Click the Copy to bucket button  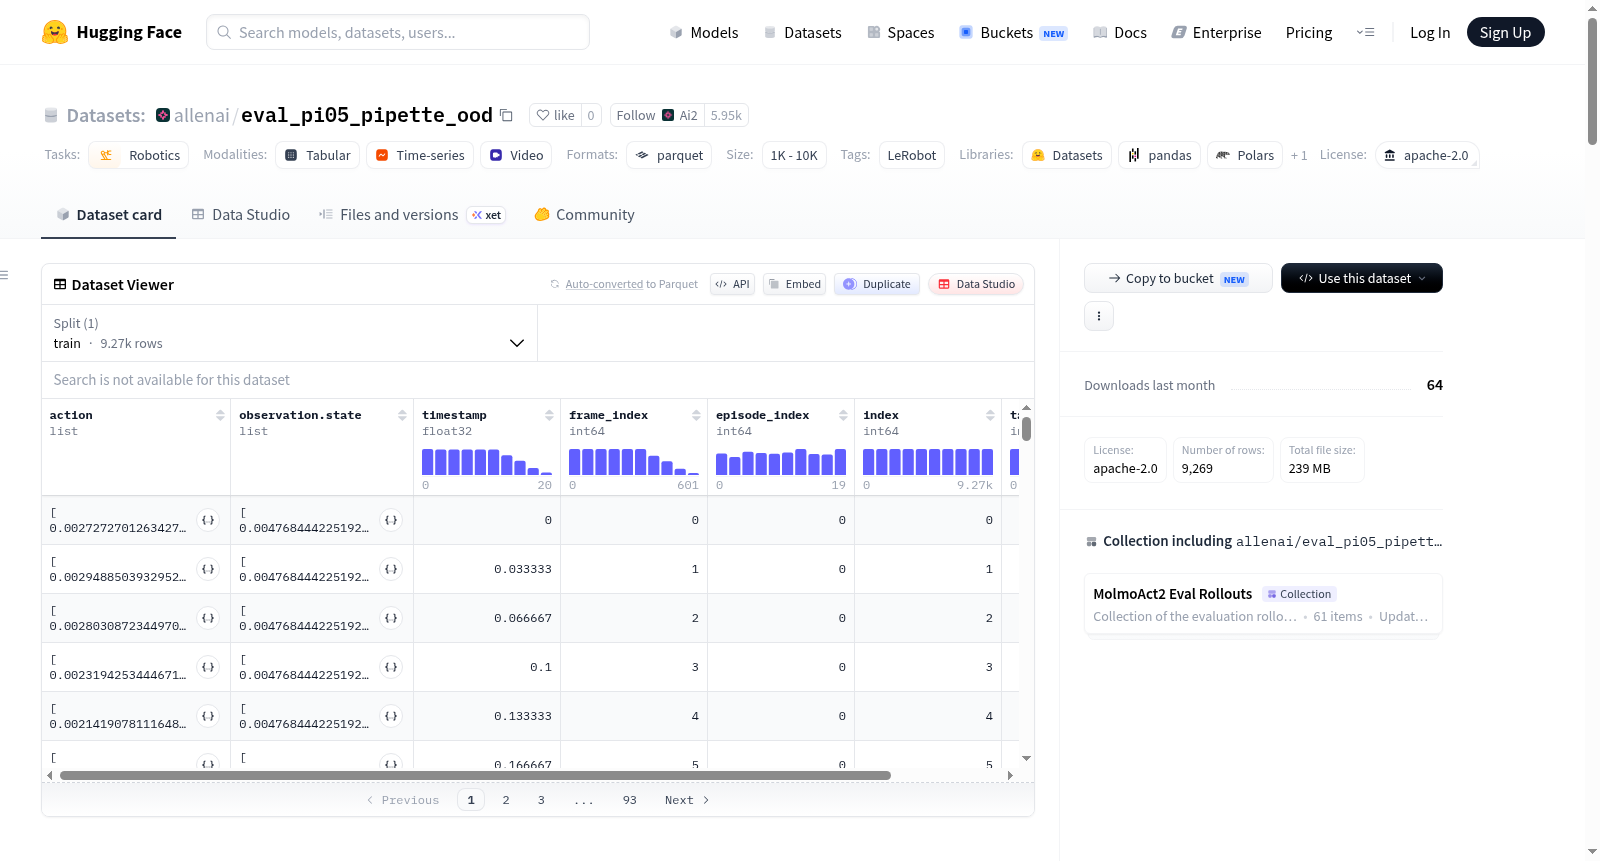click(1178, 278)
